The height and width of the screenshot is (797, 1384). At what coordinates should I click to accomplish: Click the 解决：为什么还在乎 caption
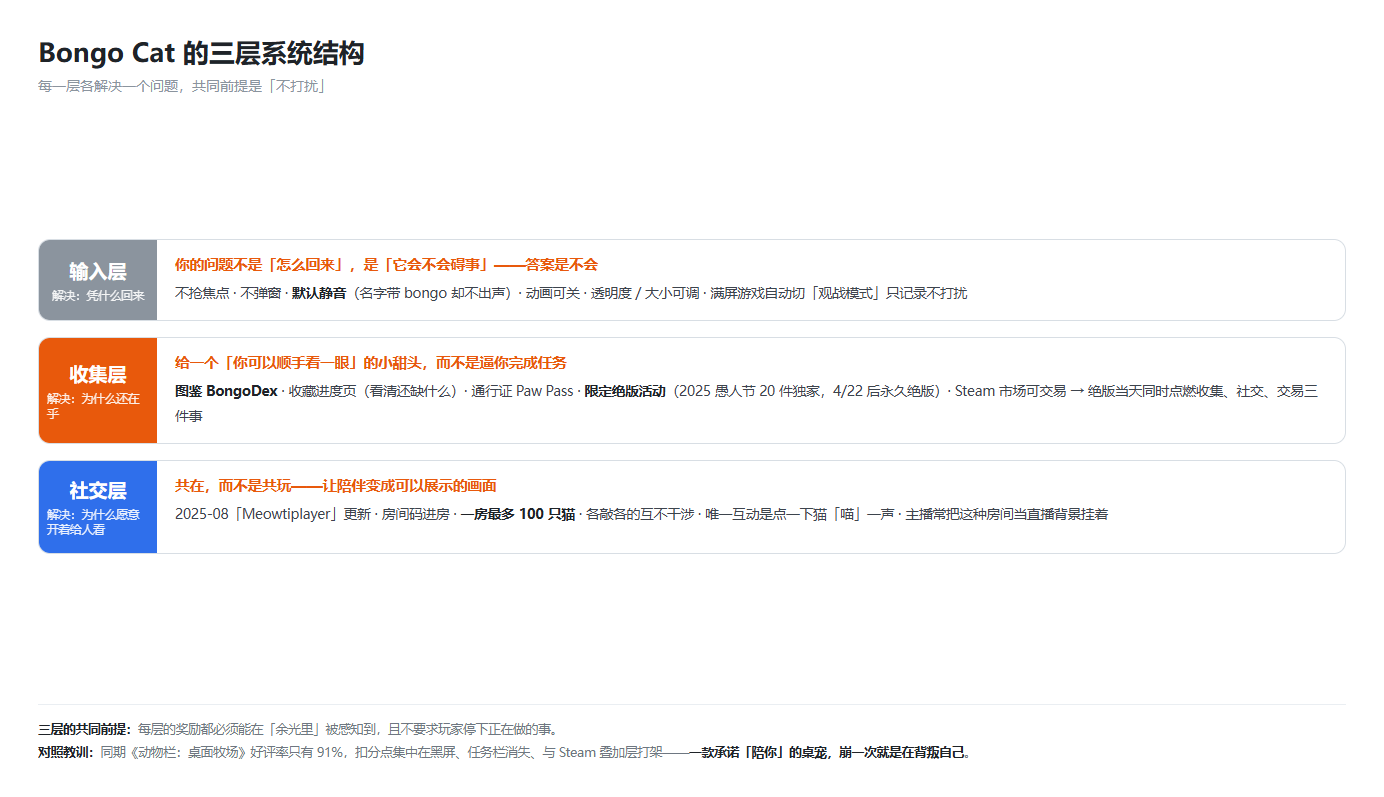click(93, 406)
